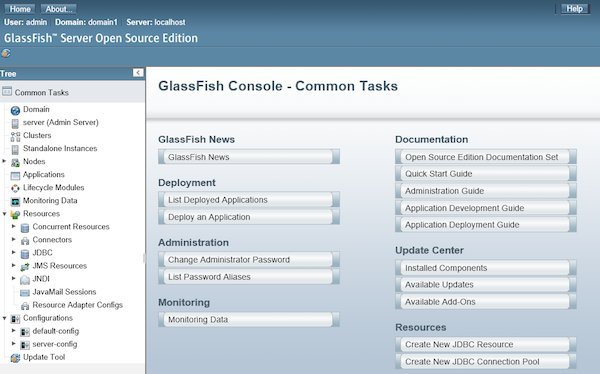The height and width of the screenshot is (374, 600).
Task: Click the server-config icon
Action: (x=25, y=345)
